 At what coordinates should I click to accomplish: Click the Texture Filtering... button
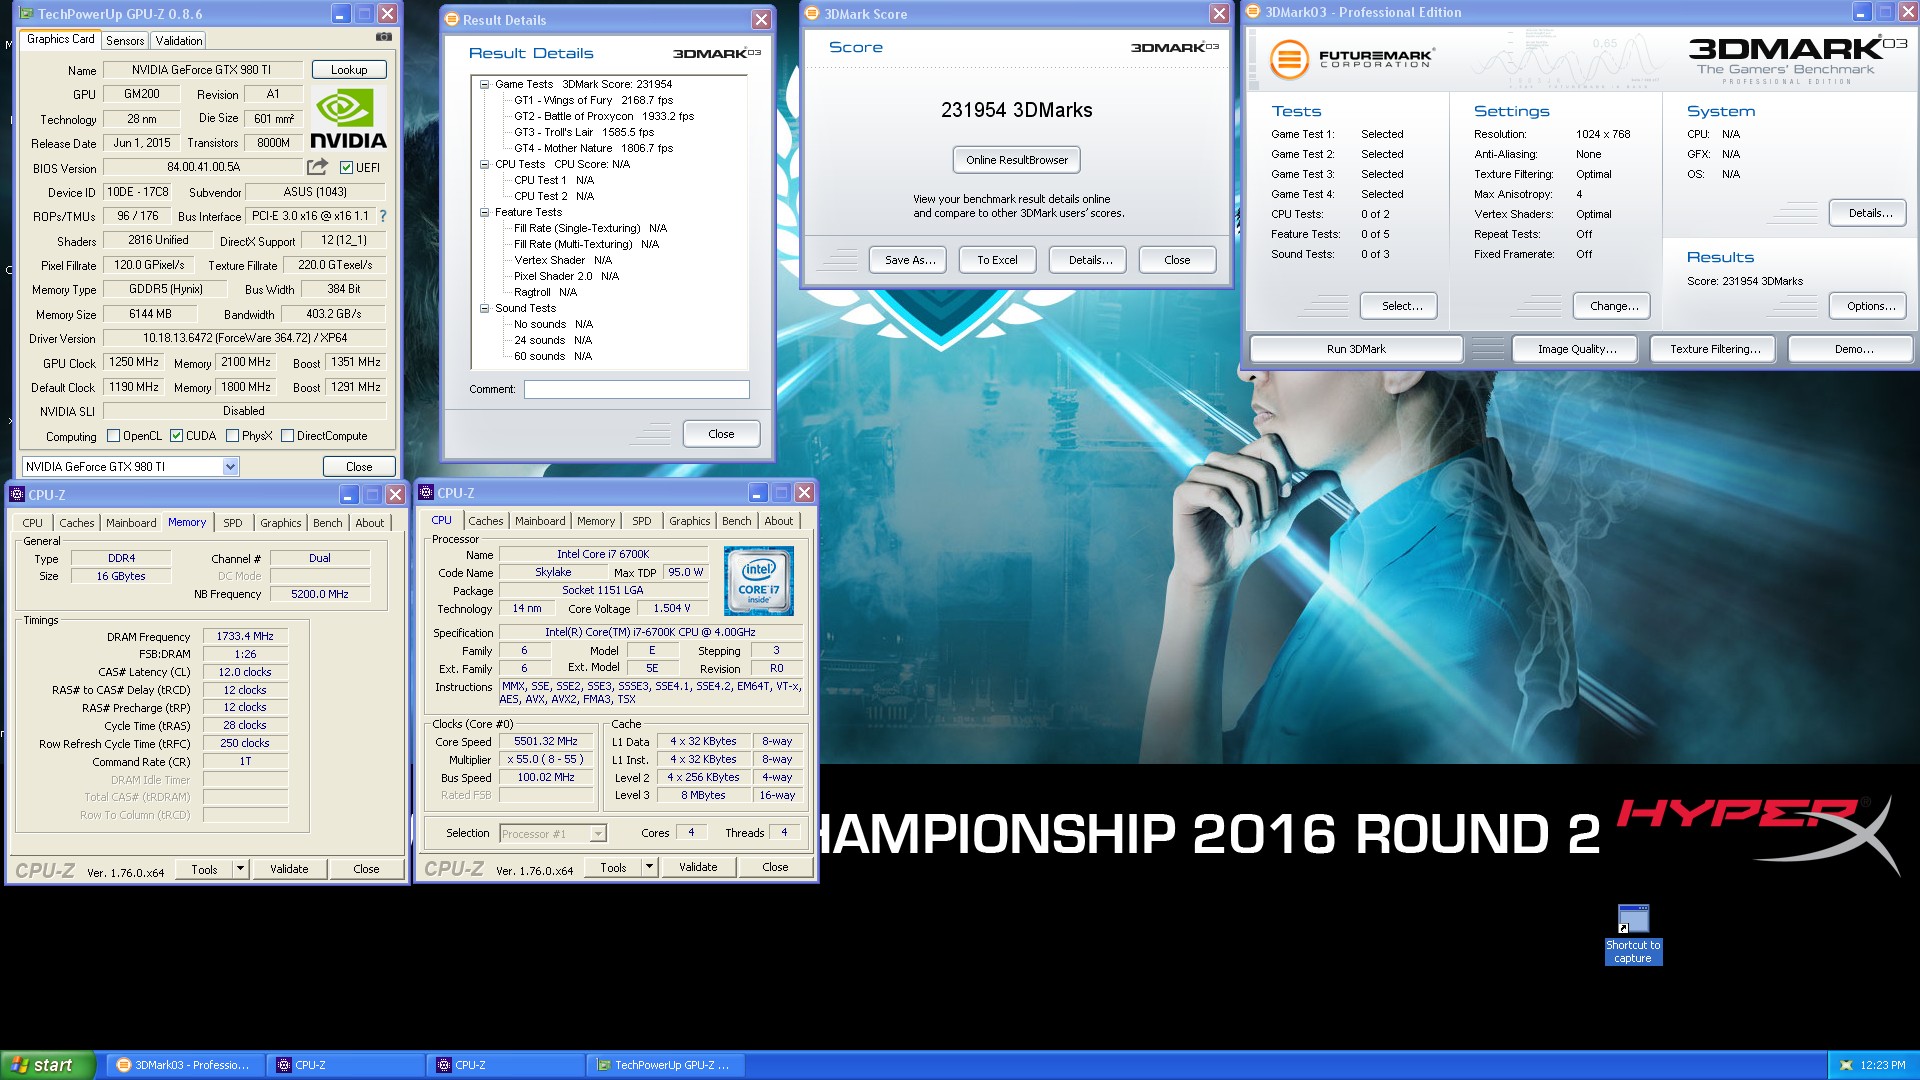pos(1715,349)
